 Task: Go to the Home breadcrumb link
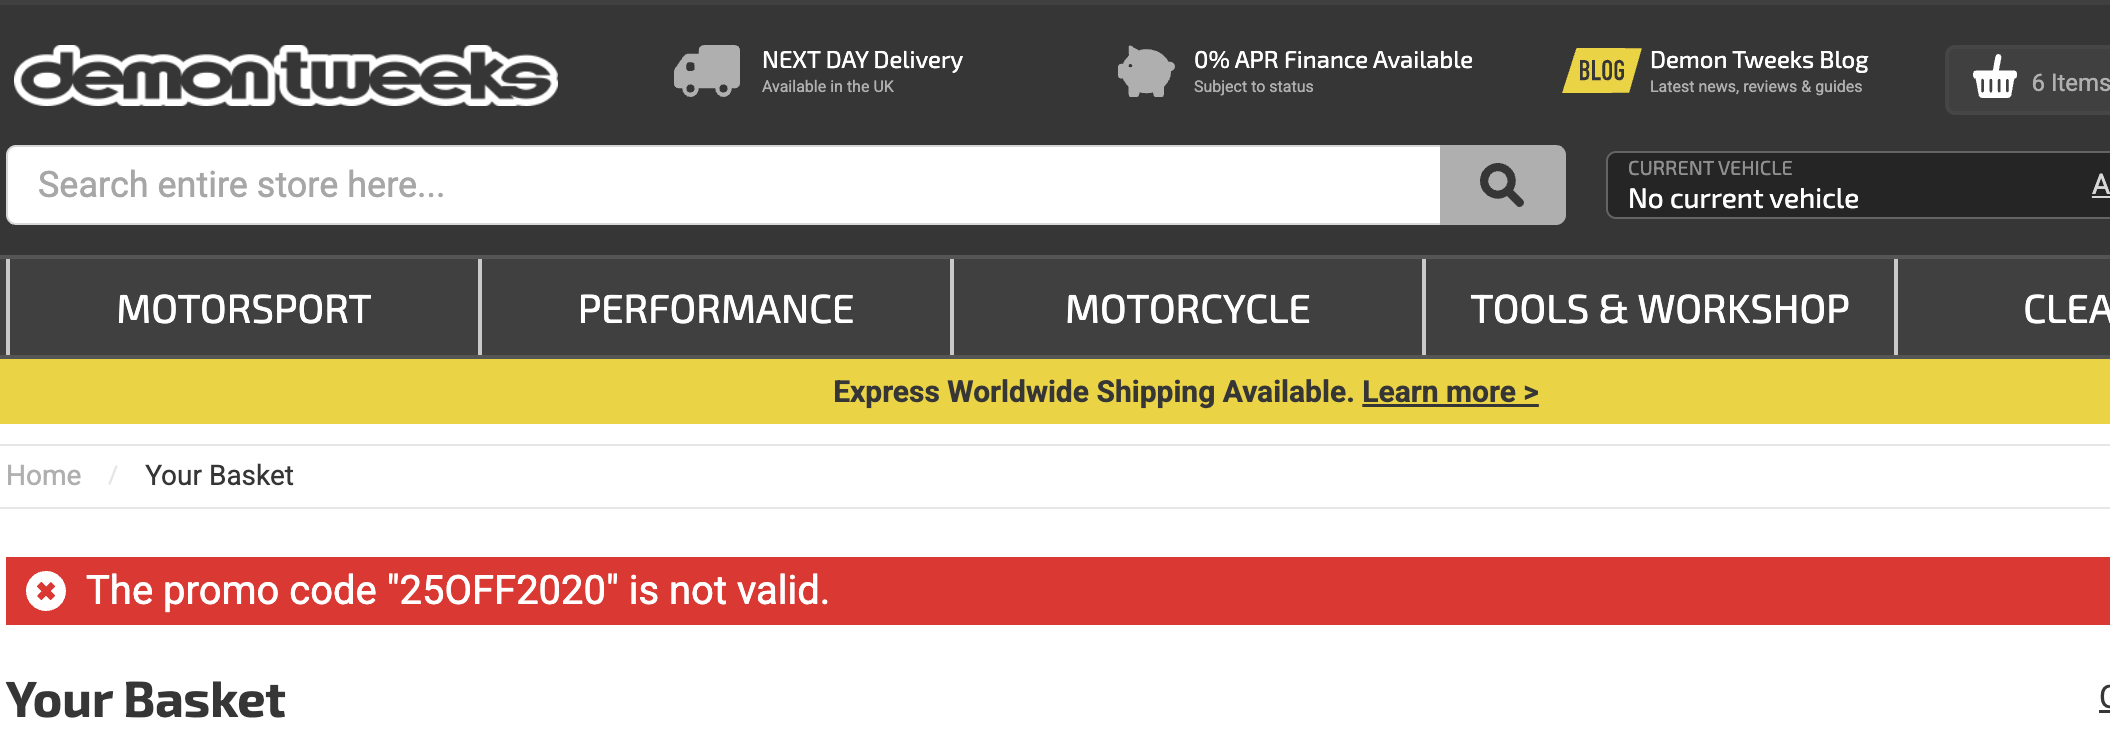click(x=44, y=475)
